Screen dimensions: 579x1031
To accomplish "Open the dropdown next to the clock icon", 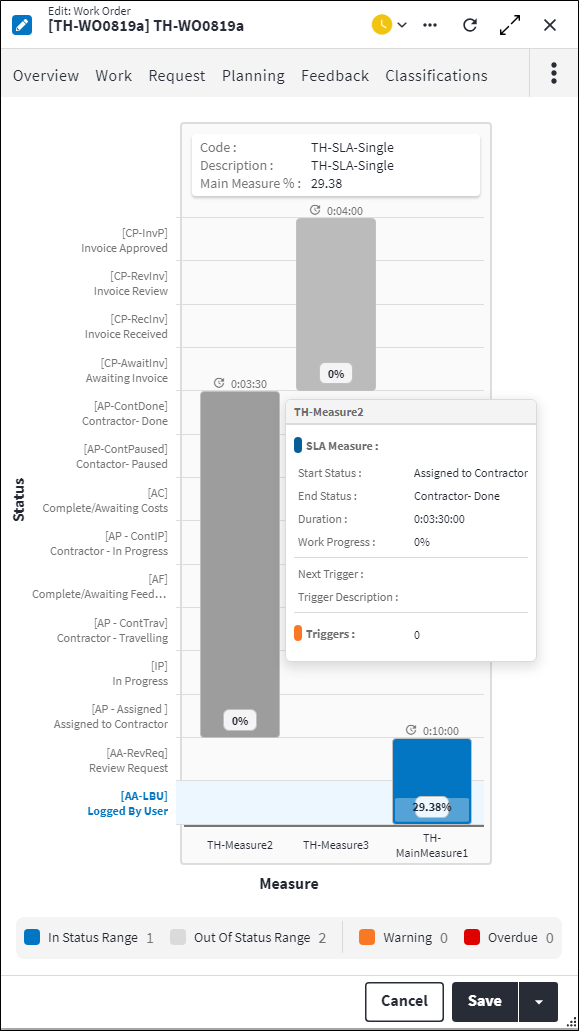I will (x=400, y=25).
